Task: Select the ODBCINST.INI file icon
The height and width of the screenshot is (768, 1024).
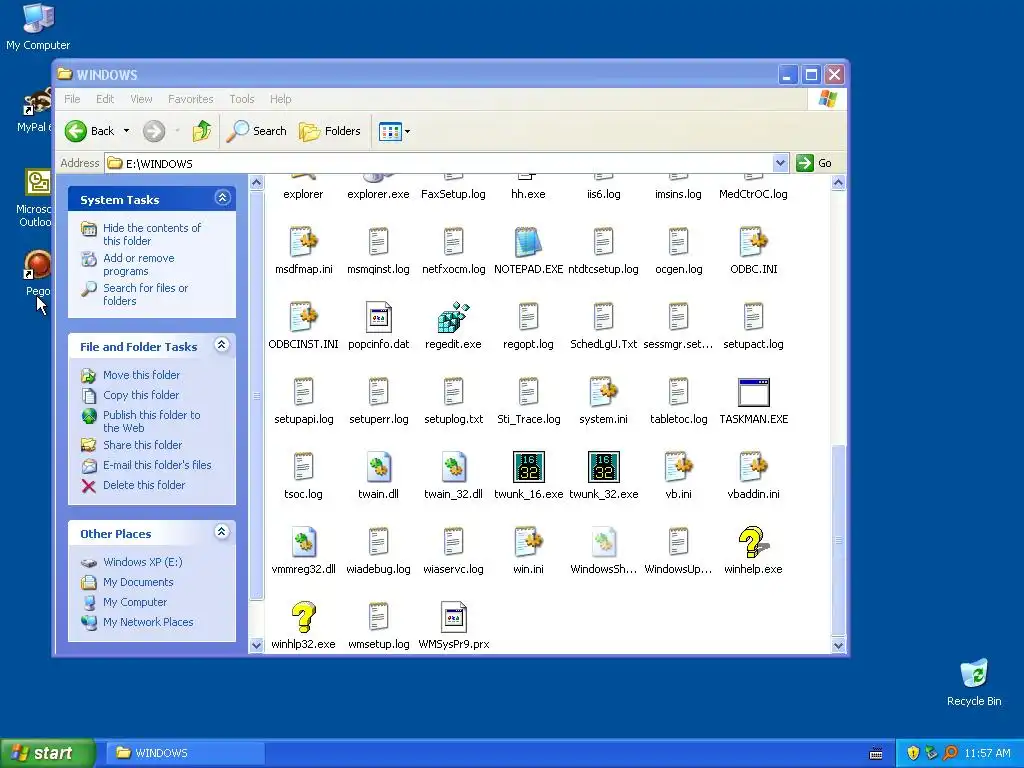Action: click(x=304, y=317)
